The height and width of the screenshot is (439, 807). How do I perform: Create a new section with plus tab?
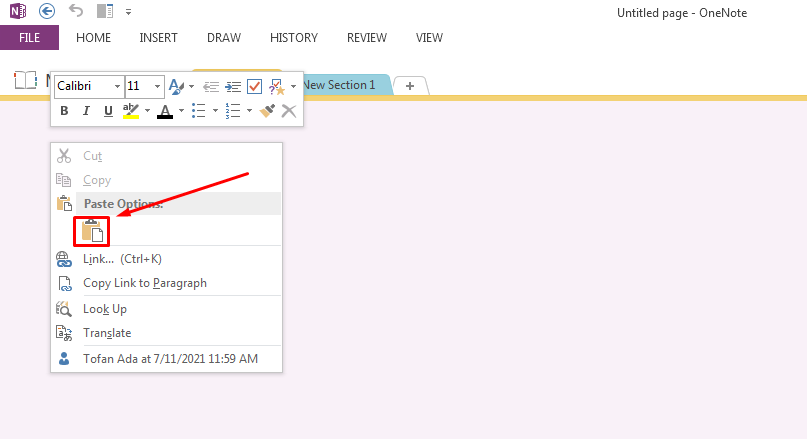pyautogui.click(x=410, y=86)
